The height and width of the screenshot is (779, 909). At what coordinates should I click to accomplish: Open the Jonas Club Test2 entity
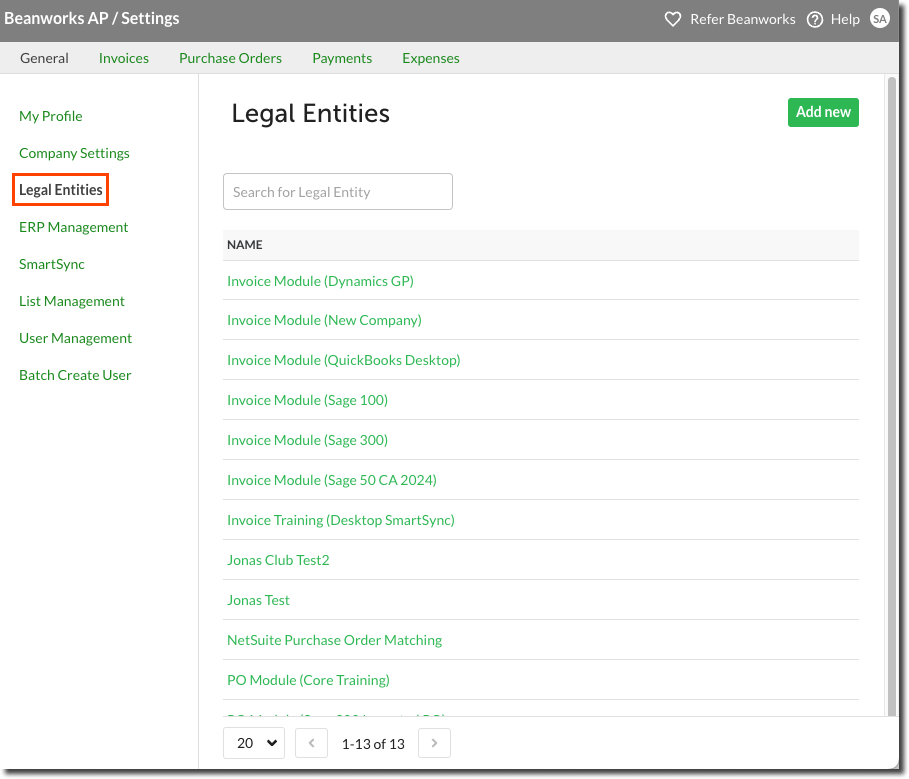coord(278,560)
